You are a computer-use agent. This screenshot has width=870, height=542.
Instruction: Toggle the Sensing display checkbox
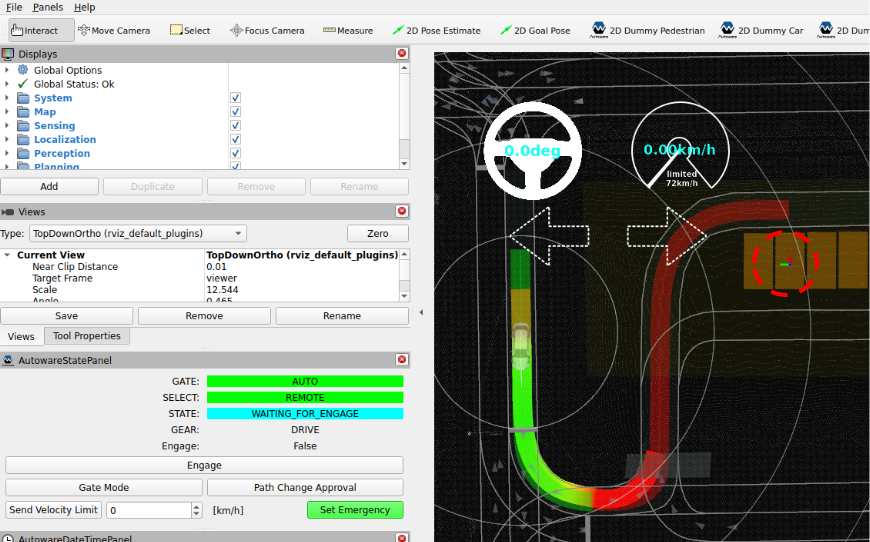coord(235,126)
